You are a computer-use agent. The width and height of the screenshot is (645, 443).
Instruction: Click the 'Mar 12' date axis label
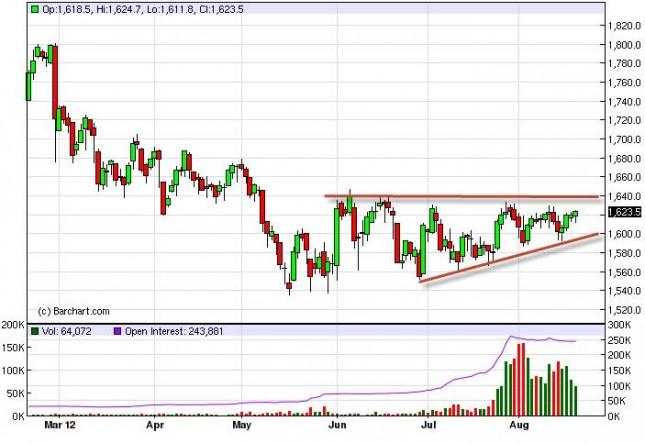[x=60, y=425]
